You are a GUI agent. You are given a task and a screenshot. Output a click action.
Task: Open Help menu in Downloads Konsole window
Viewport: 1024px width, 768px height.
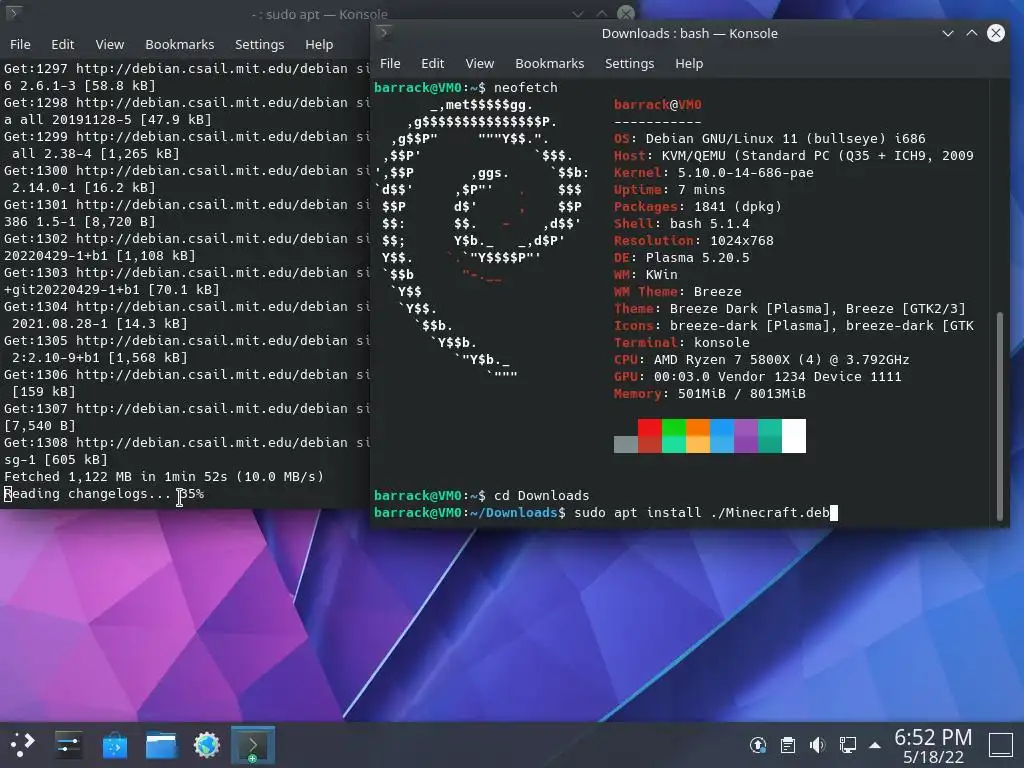point(689,63)
